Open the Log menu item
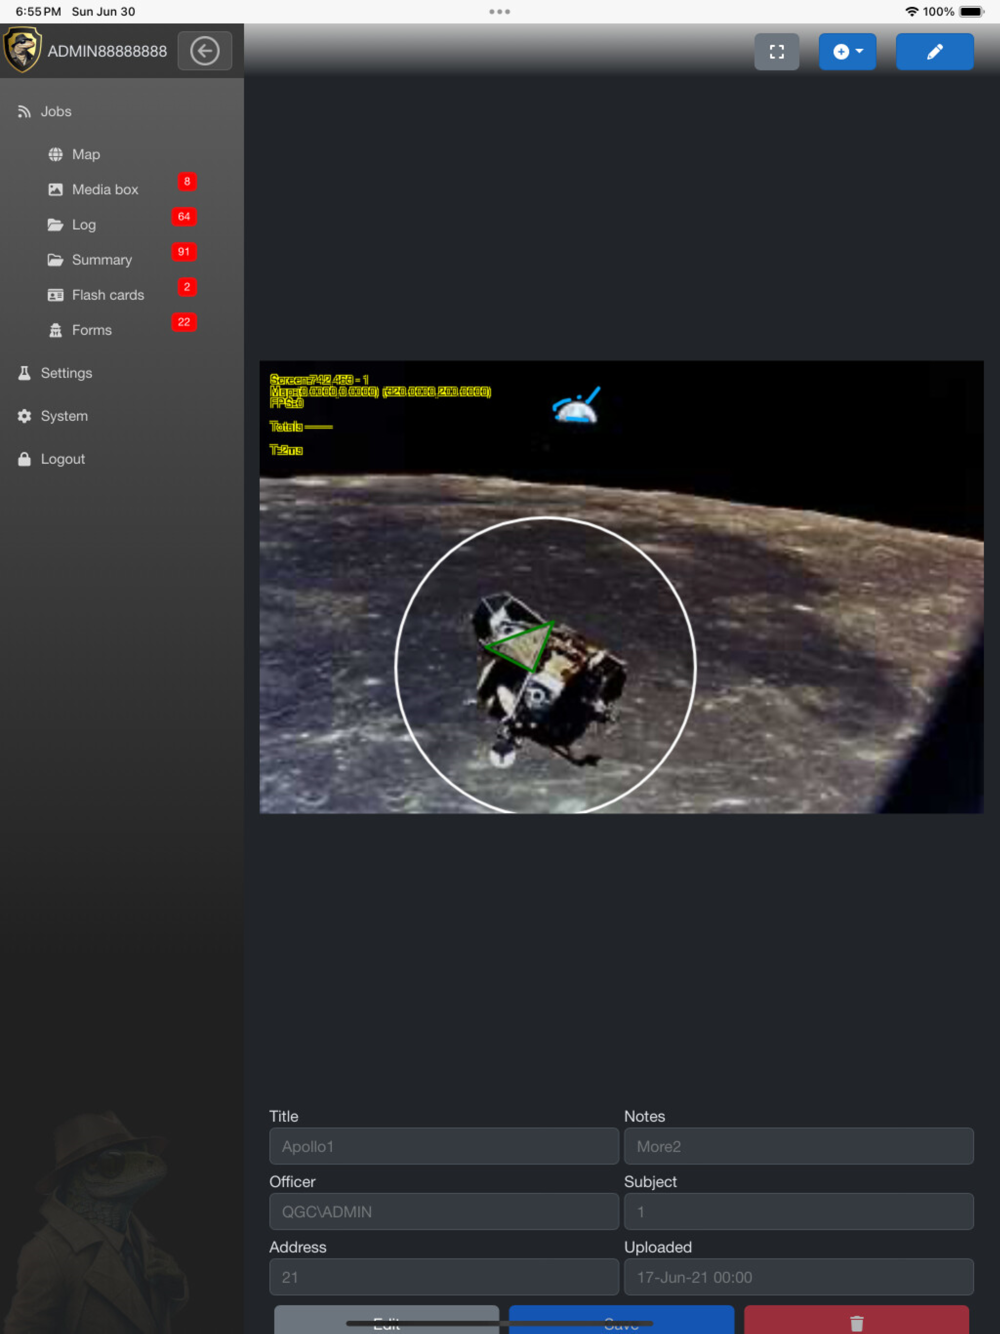The height and width of the screenshot is (1334, 1000). click(x=84, y=225)
